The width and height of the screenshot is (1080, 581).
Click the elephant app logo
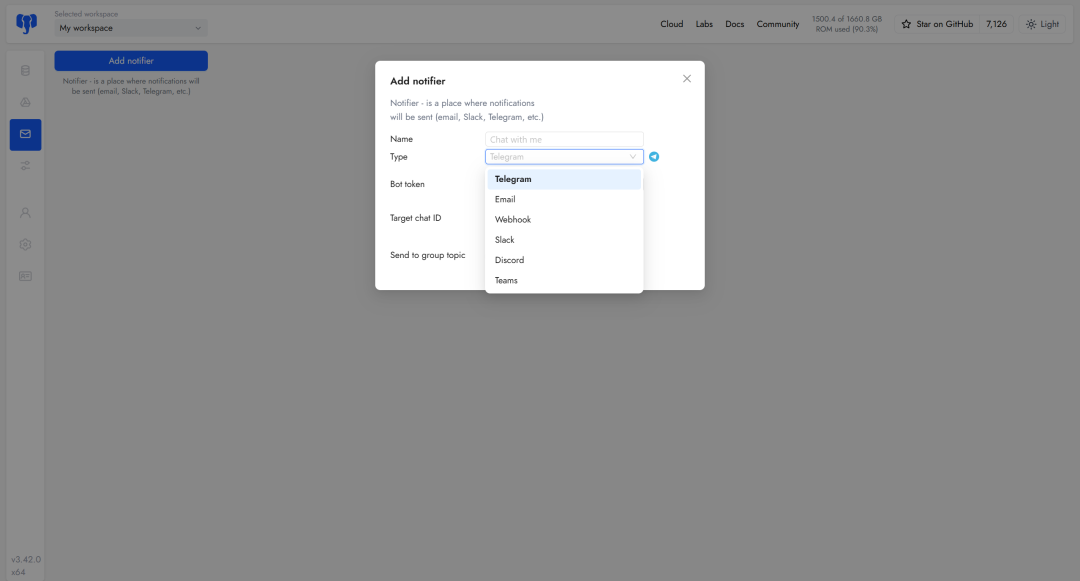pyautogui.click(x=26, y=23)
